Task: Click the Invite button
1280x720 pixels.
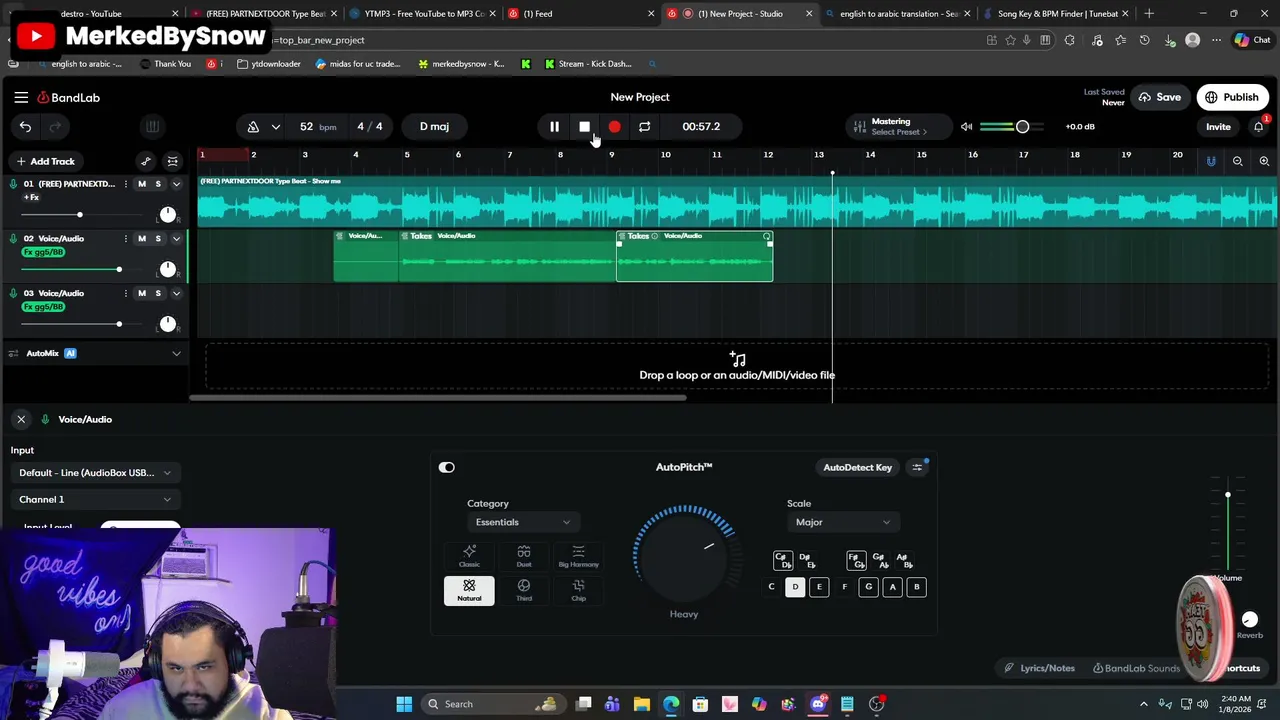Action: click(x=1218, y=127)
